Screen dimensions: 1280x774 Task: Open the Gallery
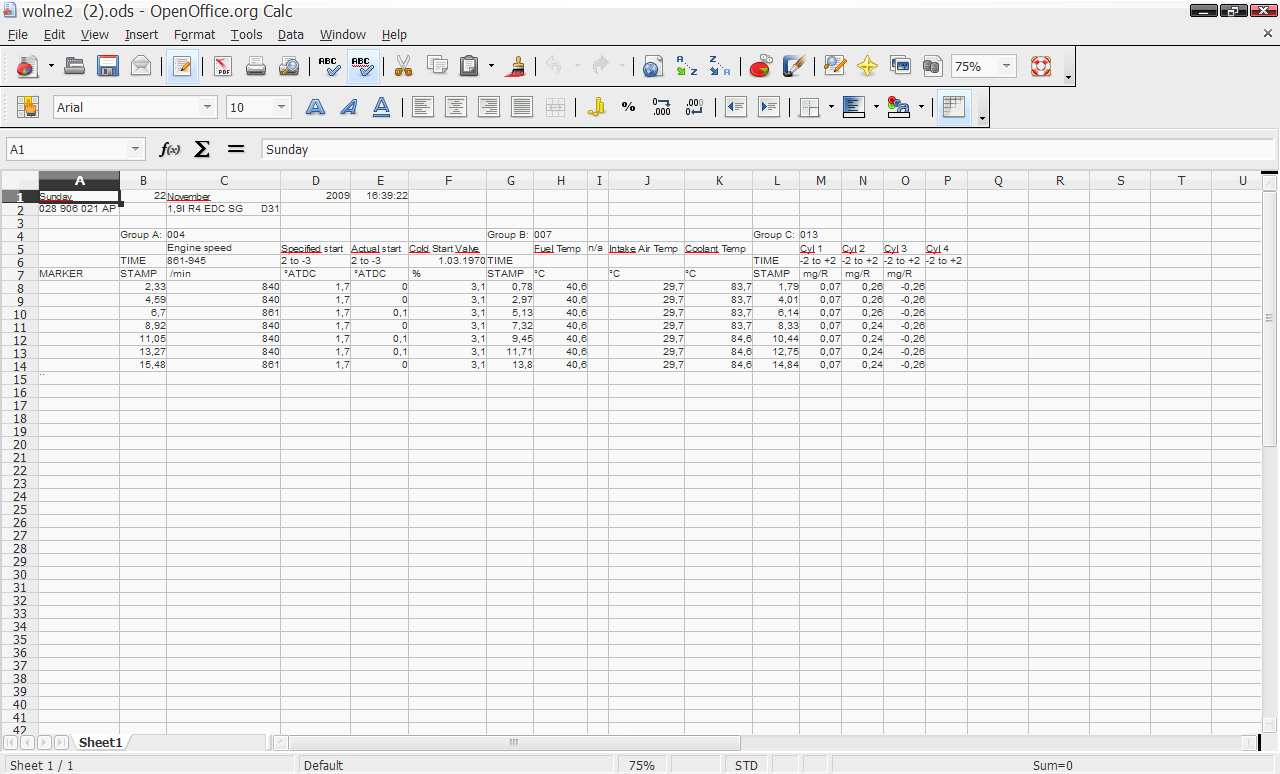tap(900, 67)
